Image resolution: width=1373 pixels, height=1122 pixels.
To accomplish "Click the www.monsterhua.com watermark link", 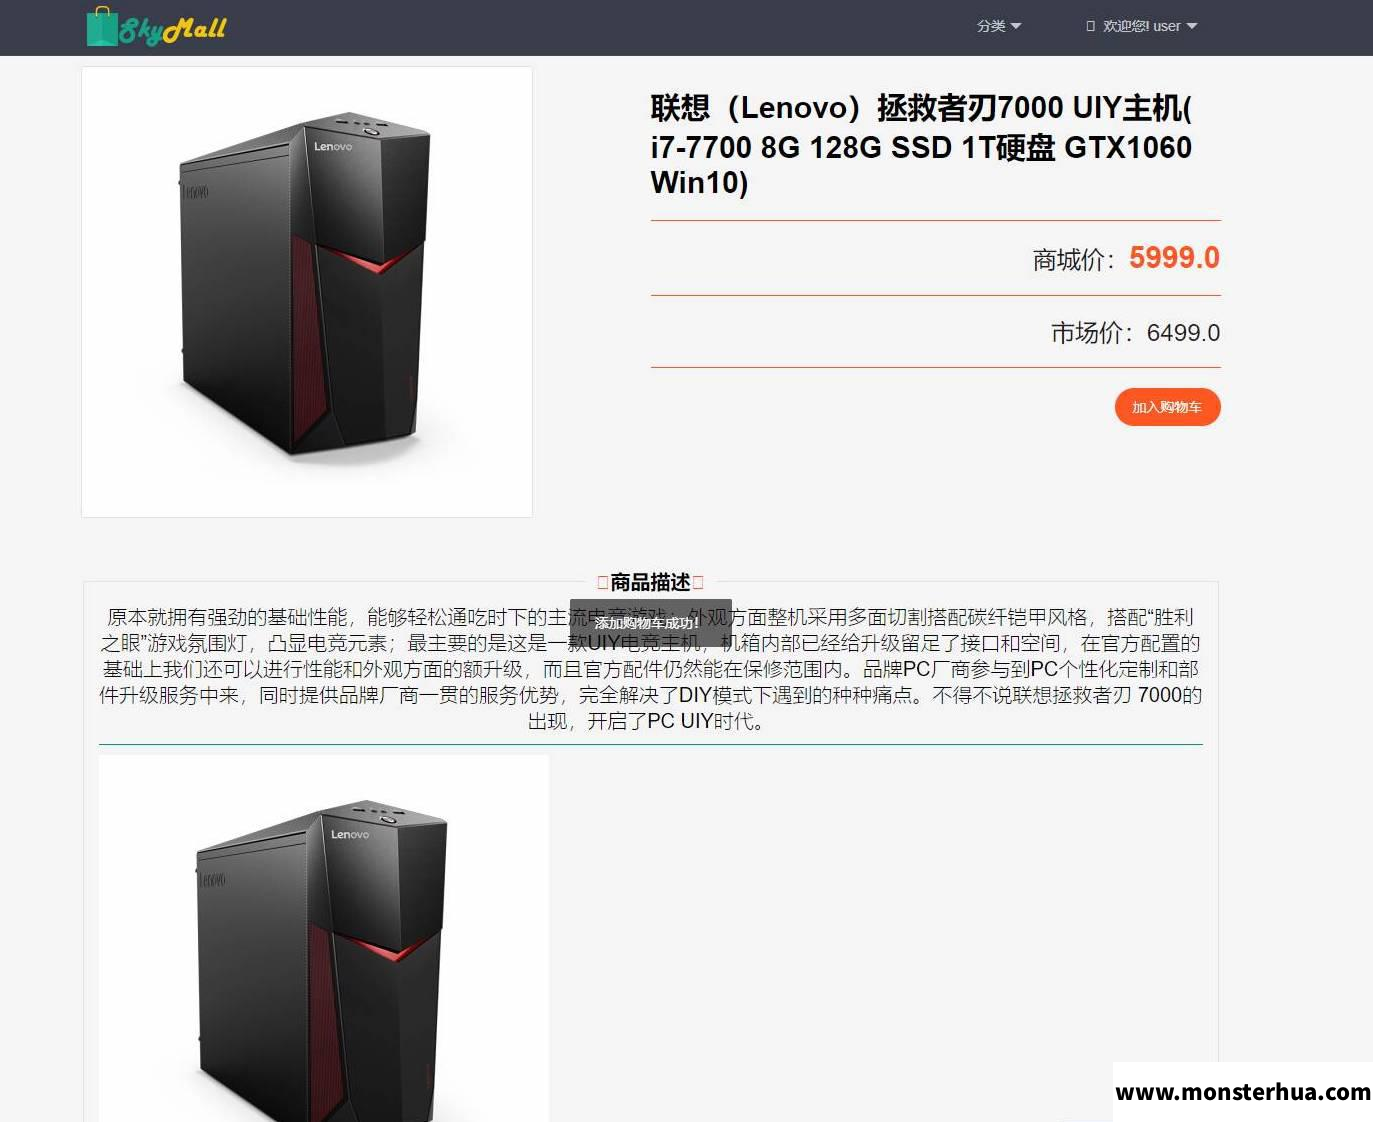I will [1243, 1092].
